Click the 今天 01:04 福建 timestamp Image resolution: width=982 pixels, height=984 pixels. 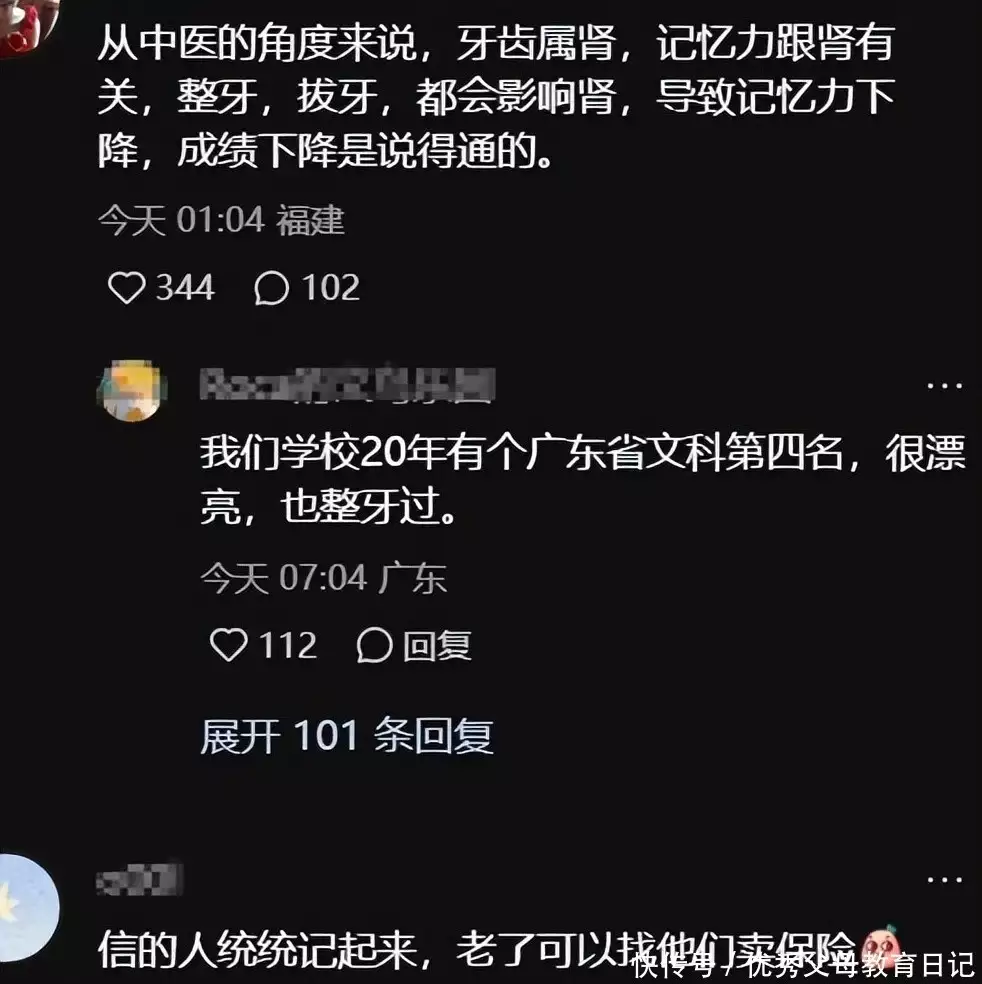(x=221, y=221)
